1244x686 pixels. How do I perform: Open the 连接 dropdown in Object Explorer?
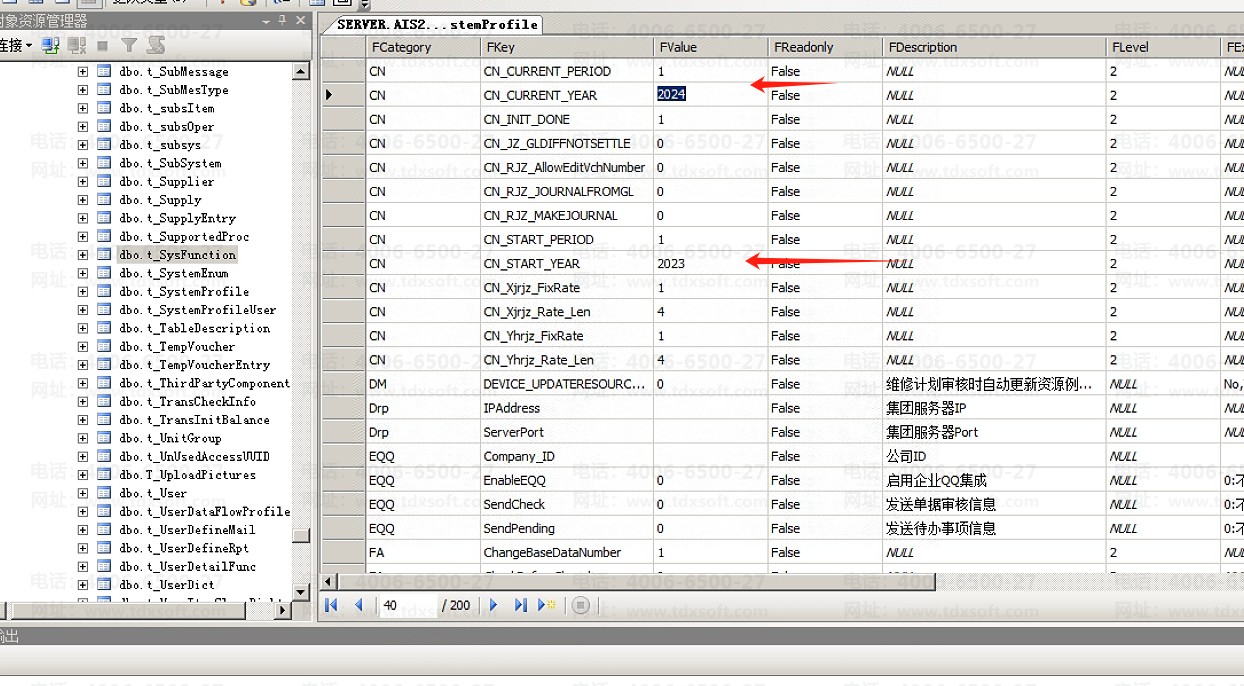point(15,45)
